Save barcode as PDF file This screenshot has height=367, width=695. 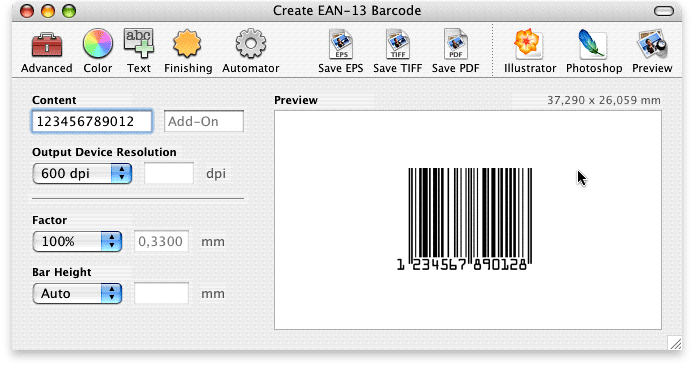pyautogui.click(x=456, y=51)
